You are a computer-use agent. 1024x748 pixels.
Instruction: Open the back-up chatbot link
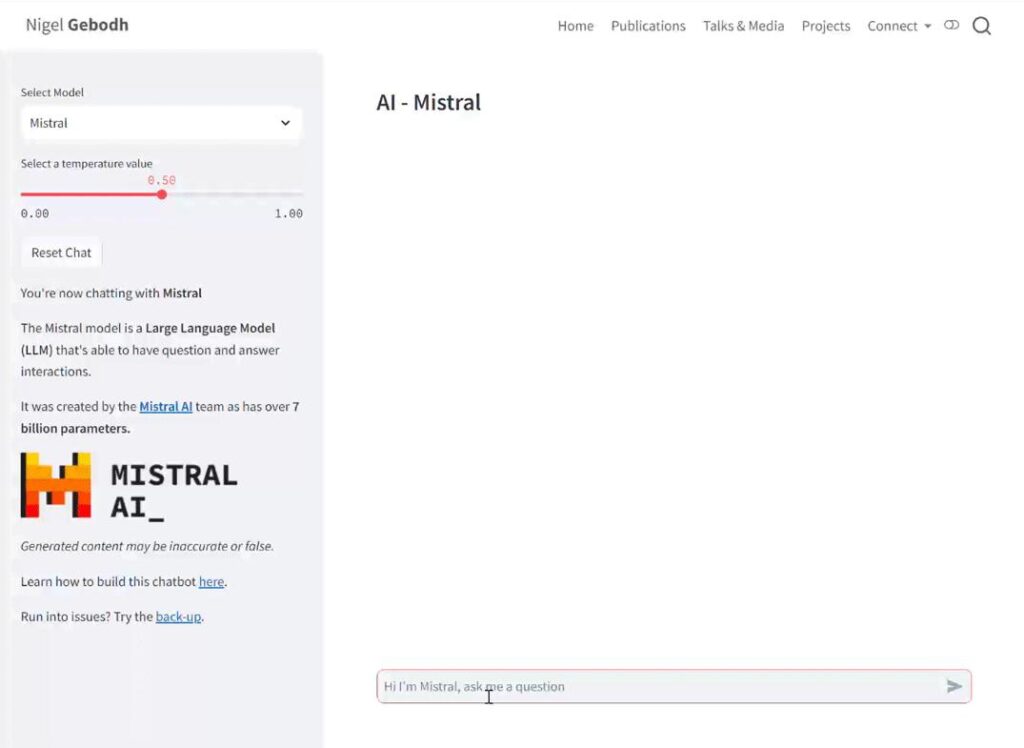click(x=178, y=617)
